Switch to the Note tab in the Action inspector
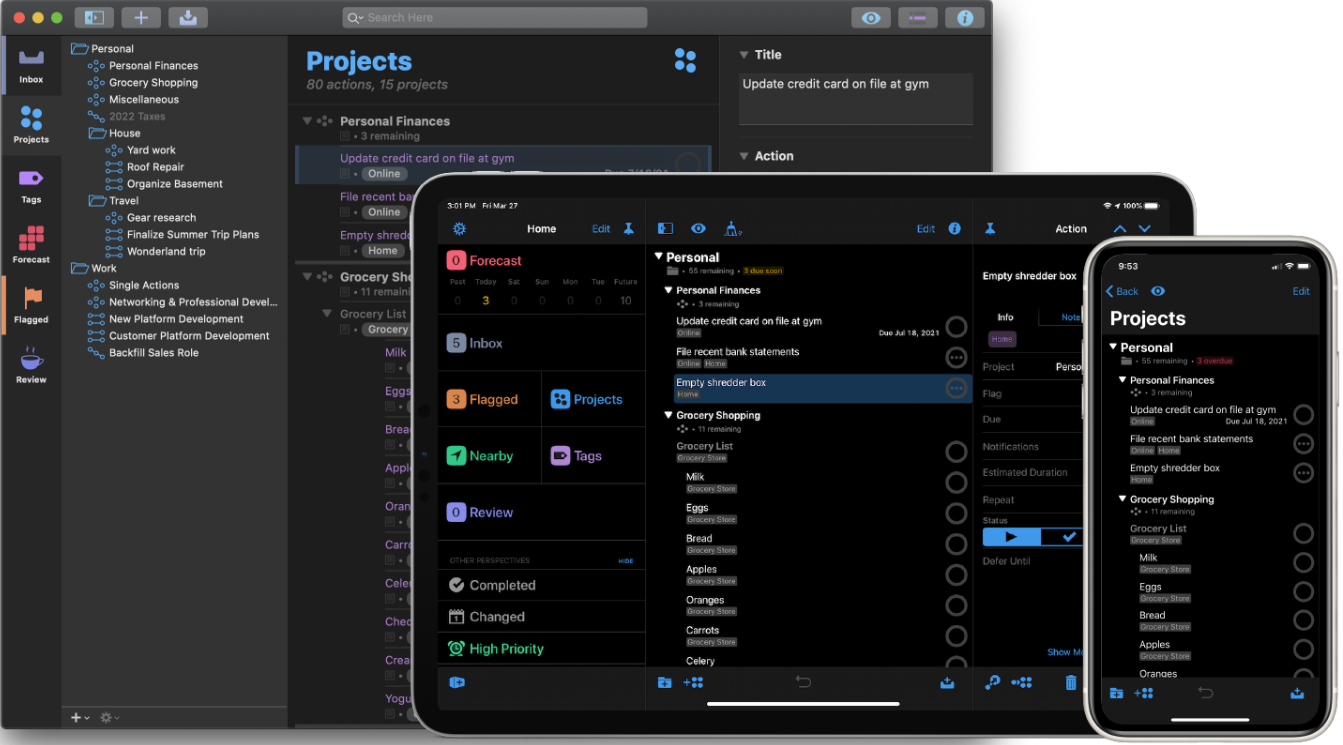 point(1068,317)
